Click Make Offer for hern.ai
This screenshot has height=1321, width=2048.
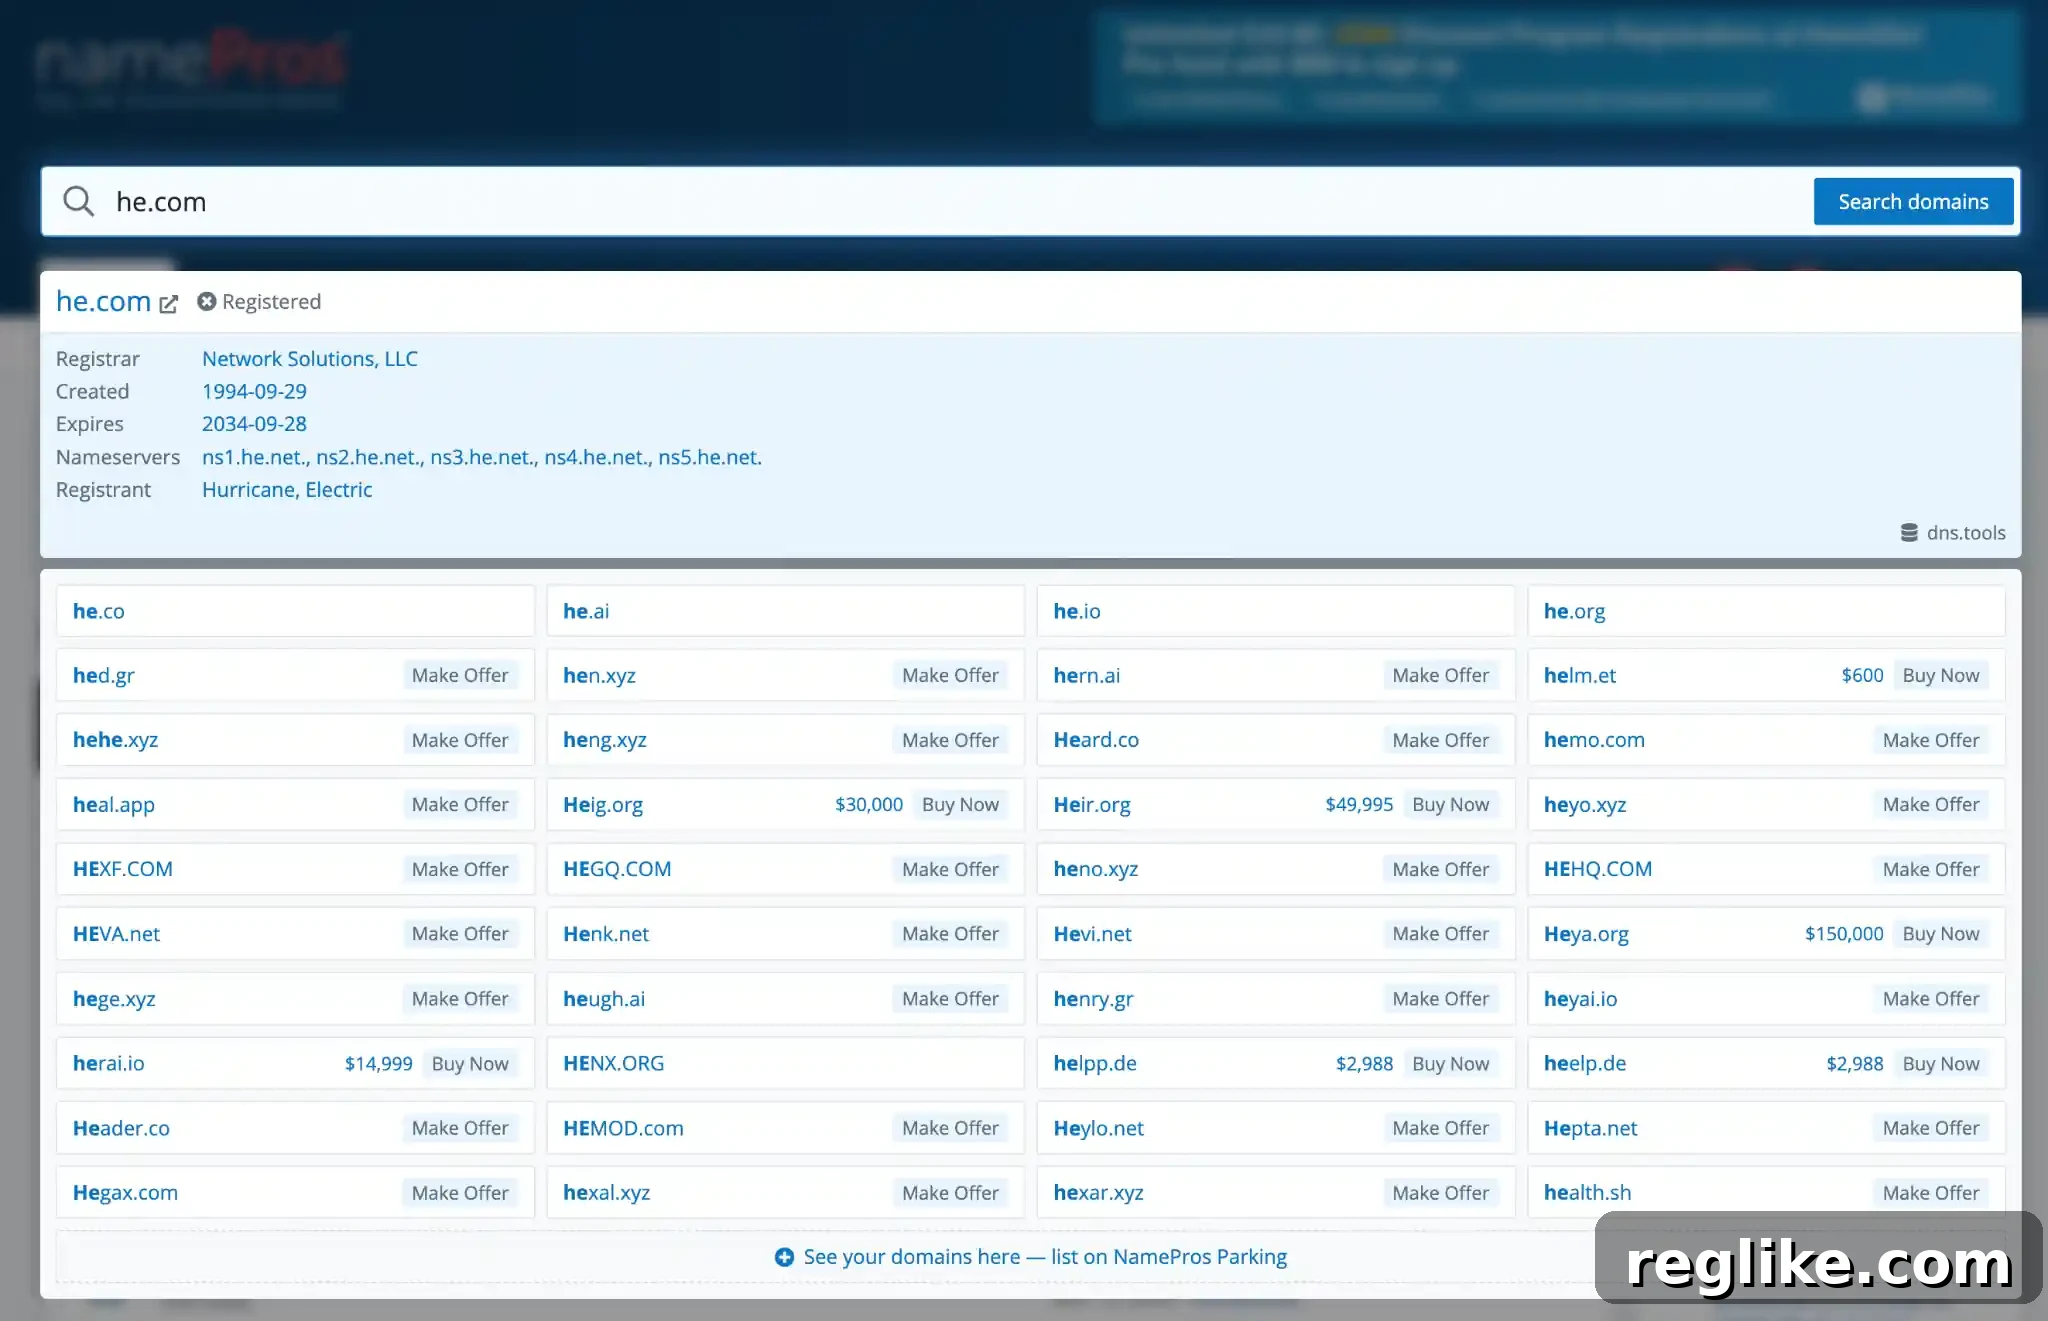point(1440,675)
